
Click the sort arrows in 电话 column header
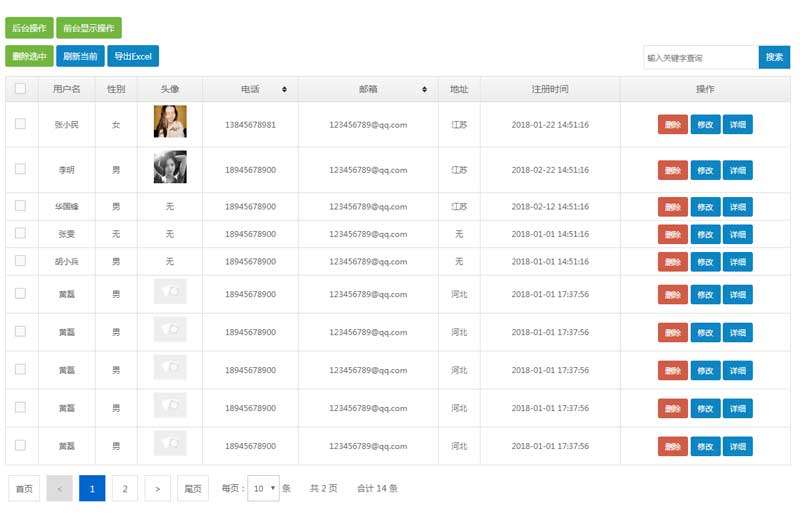tap(284, 89)
